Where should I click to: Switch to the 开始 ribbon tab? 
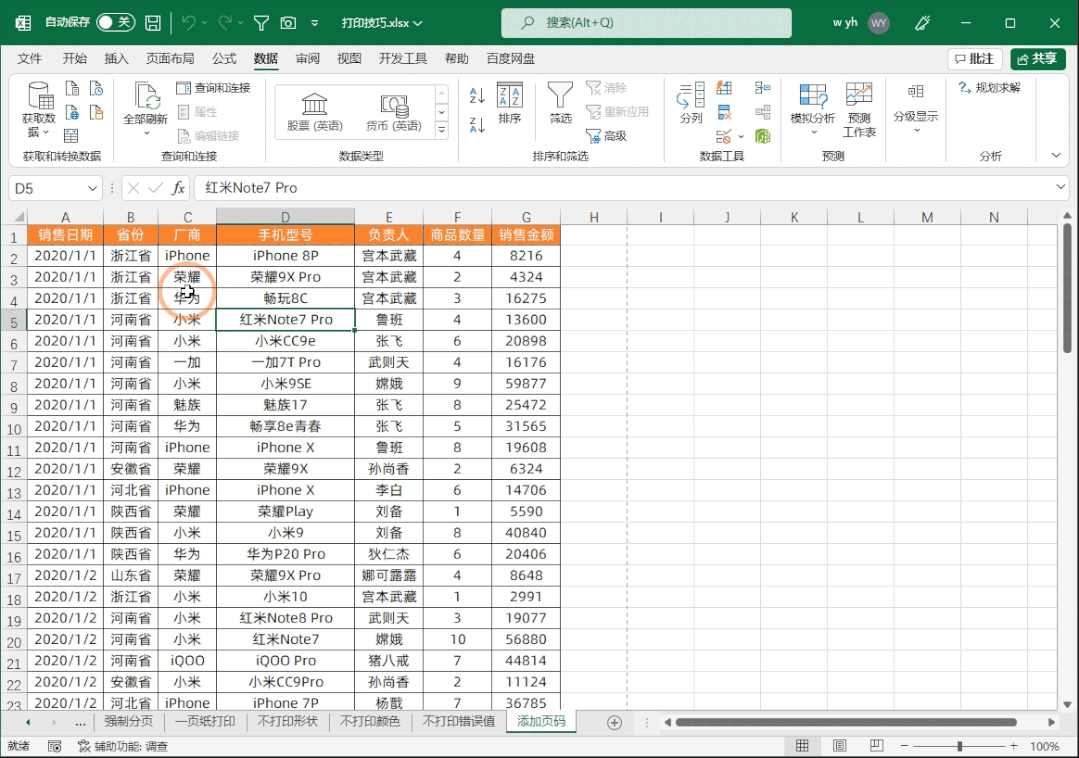coord(74,58)
